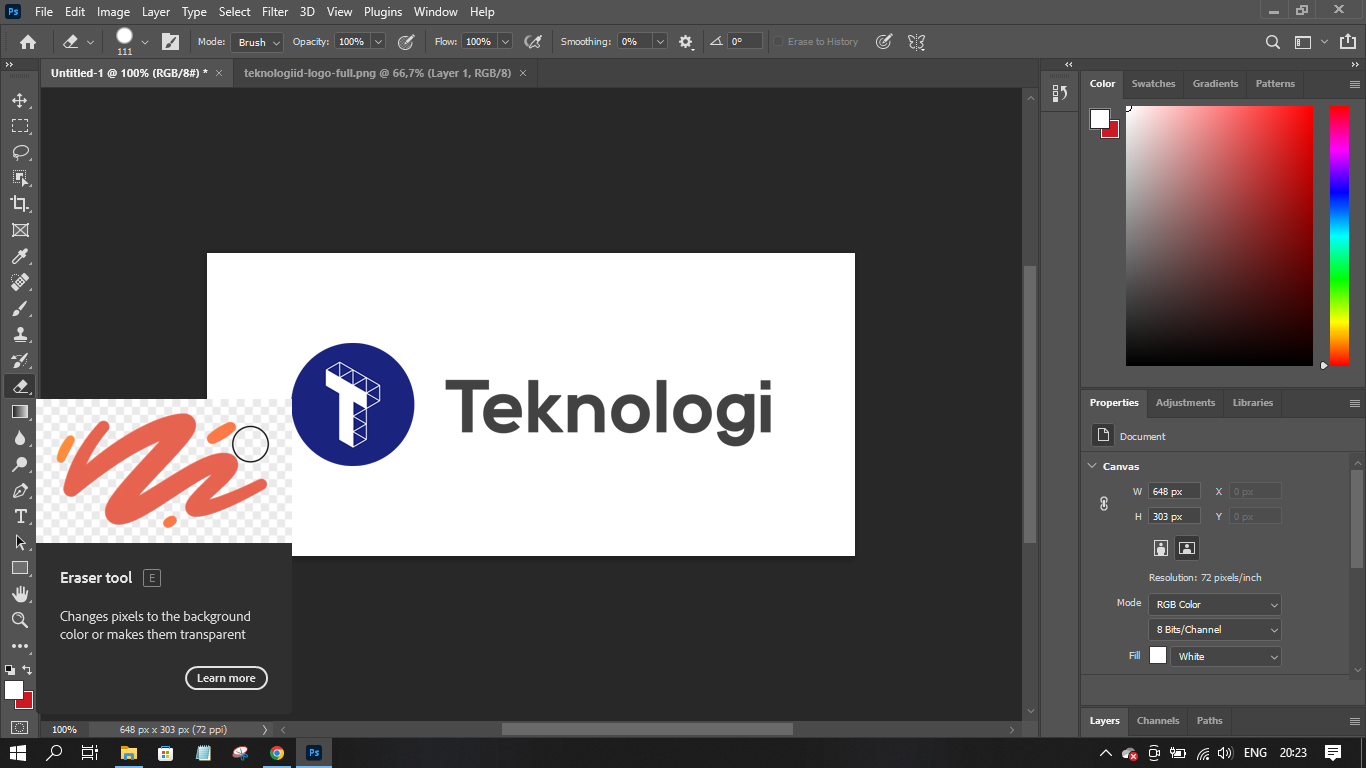Select the Hand tool

click(x=19, y=594)
